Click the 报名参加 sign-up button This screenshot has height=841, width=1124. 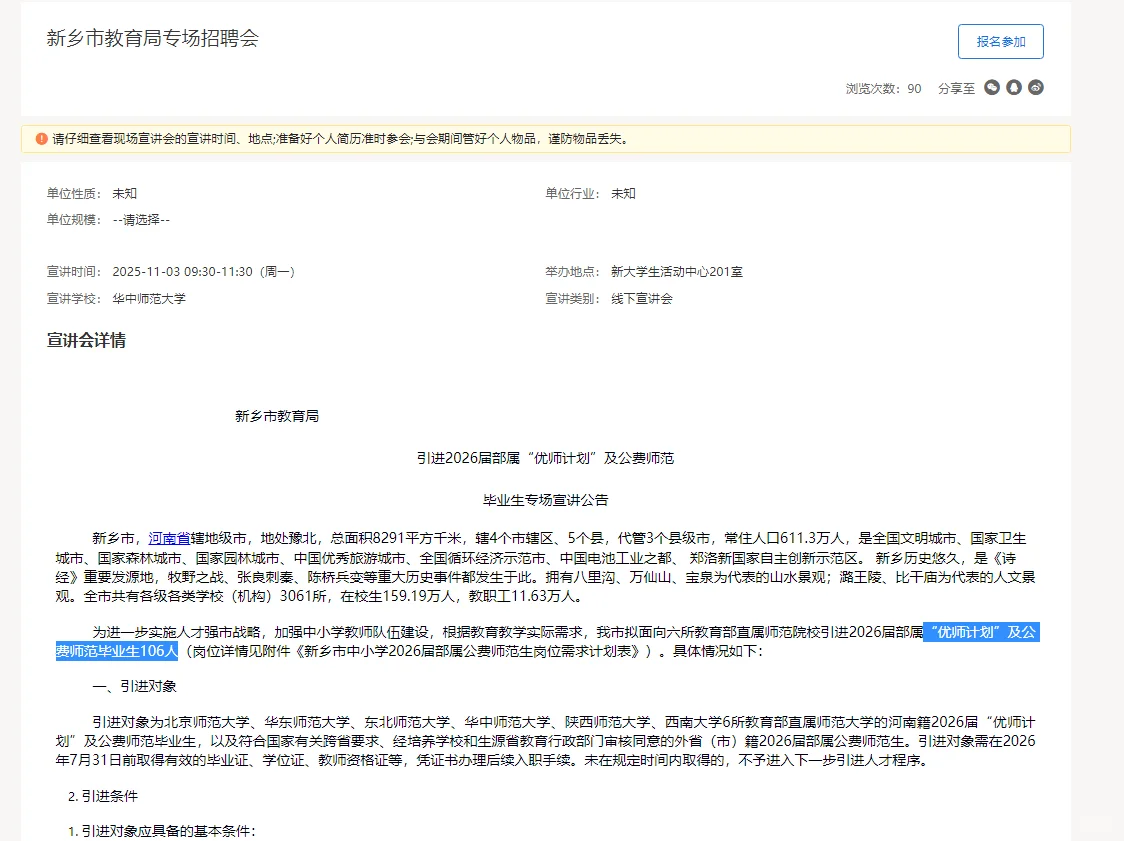point(1001,42)
